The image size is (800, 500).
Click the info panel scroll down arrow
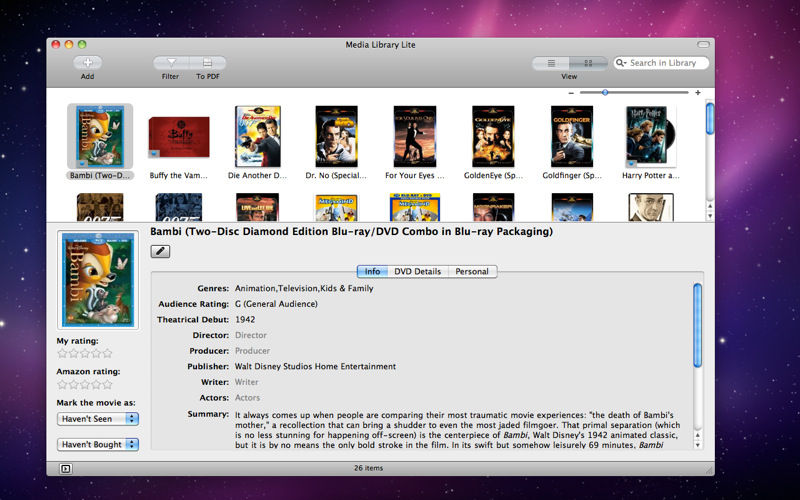click(x=697, y=445)
